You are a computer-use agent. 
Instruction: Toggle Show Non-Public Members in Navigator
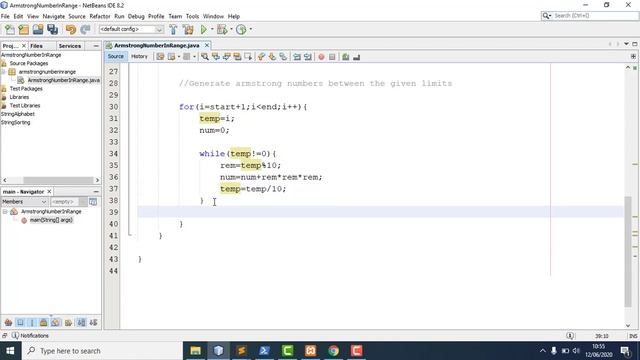[44, 322]
